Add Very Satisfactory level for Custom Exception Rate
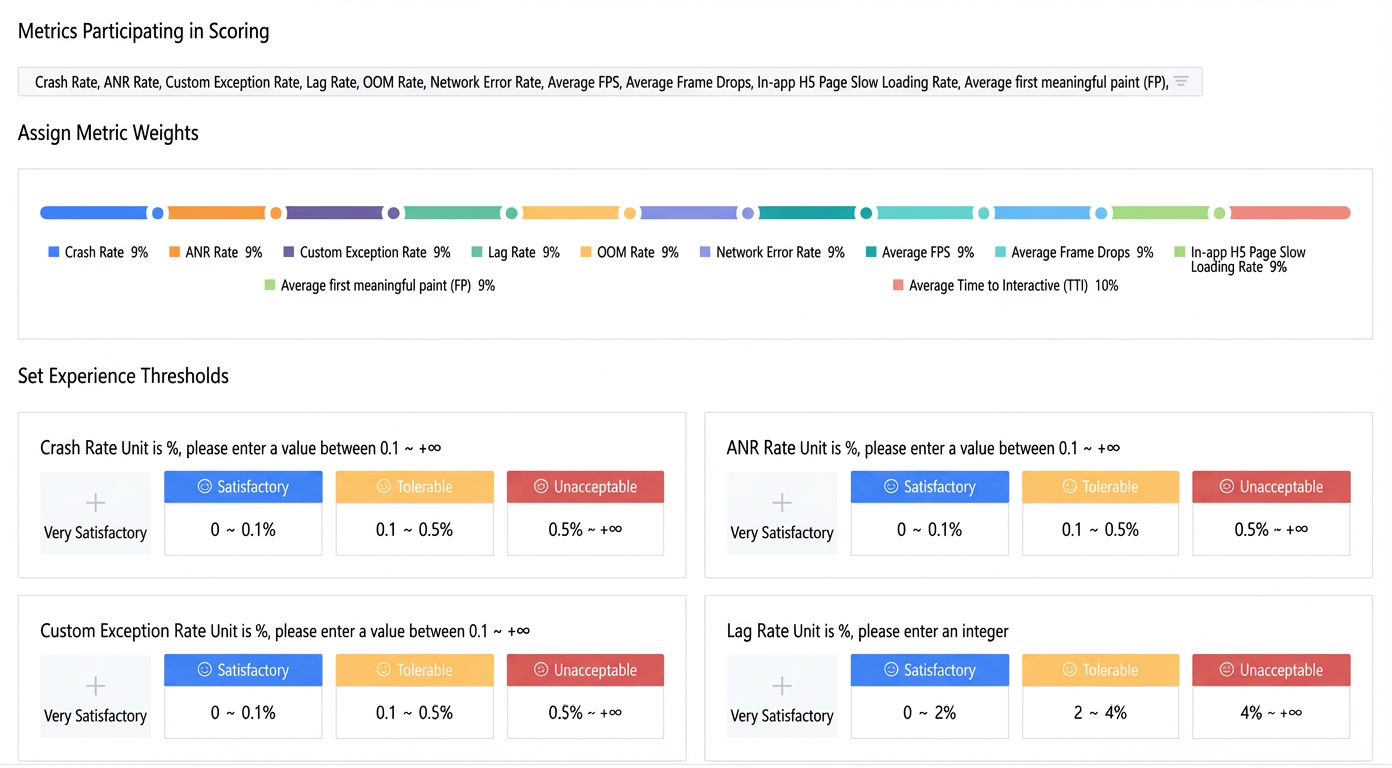Image resolution: width=1392 pixels, height=768 pixels. 95,696
